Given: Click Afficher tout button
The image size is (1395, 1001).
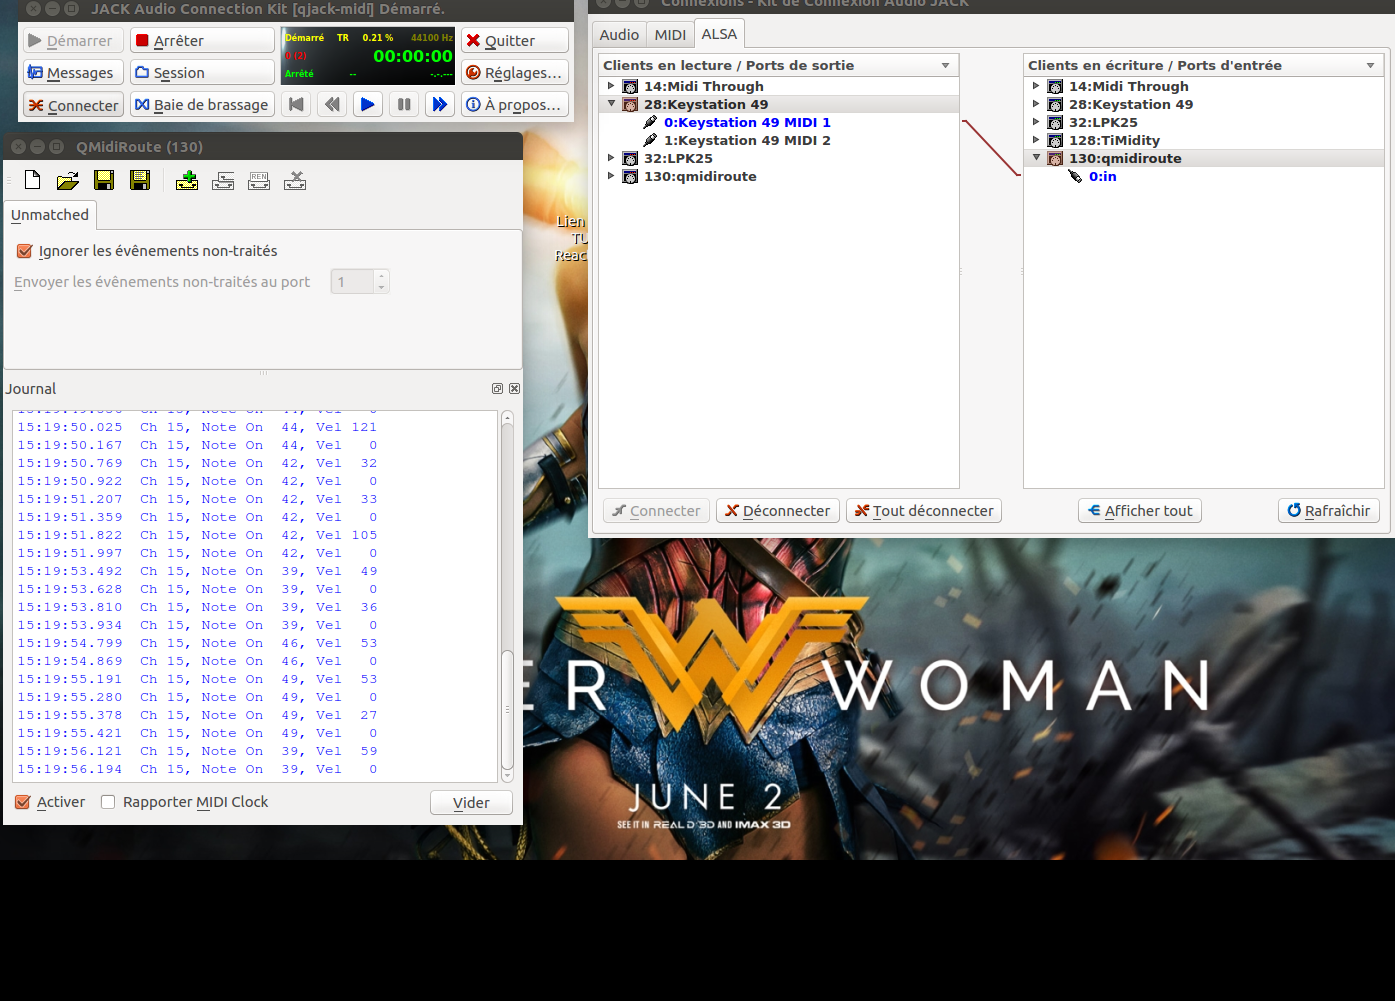Looking at the screenshot, I should [1140, 511].
